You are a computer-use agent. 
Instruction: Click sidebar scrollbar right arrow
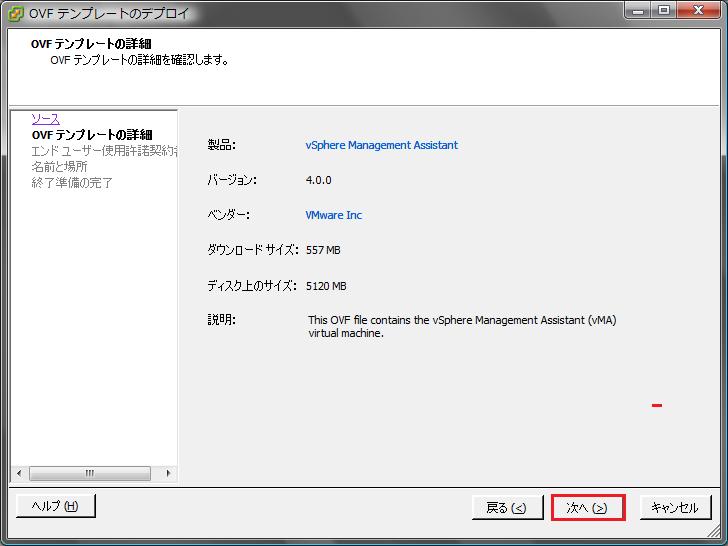168,473
